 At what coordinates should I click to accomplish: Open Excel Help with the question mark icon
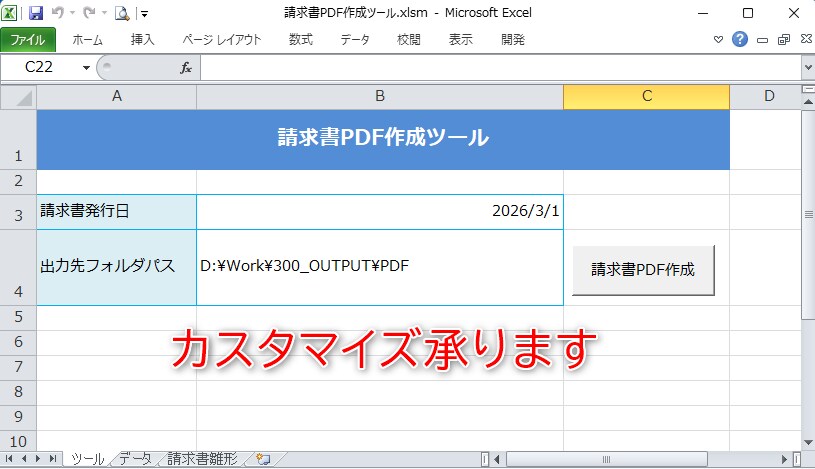[740, 39]
